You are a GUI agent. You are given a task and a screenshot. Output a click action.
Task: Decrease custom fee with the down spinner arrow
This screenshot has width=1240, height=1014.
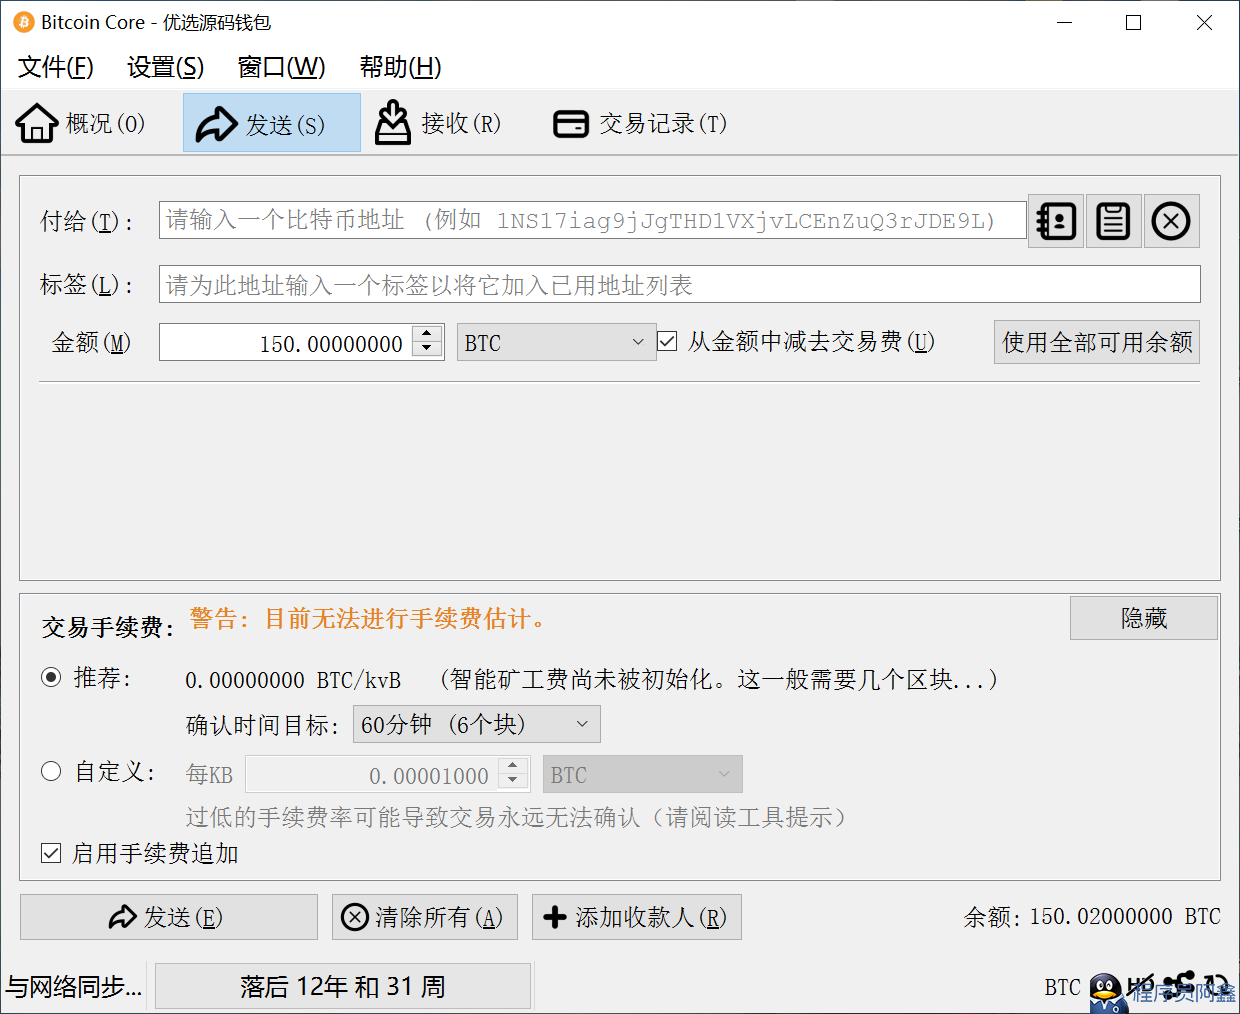click(x=513, y=782)
